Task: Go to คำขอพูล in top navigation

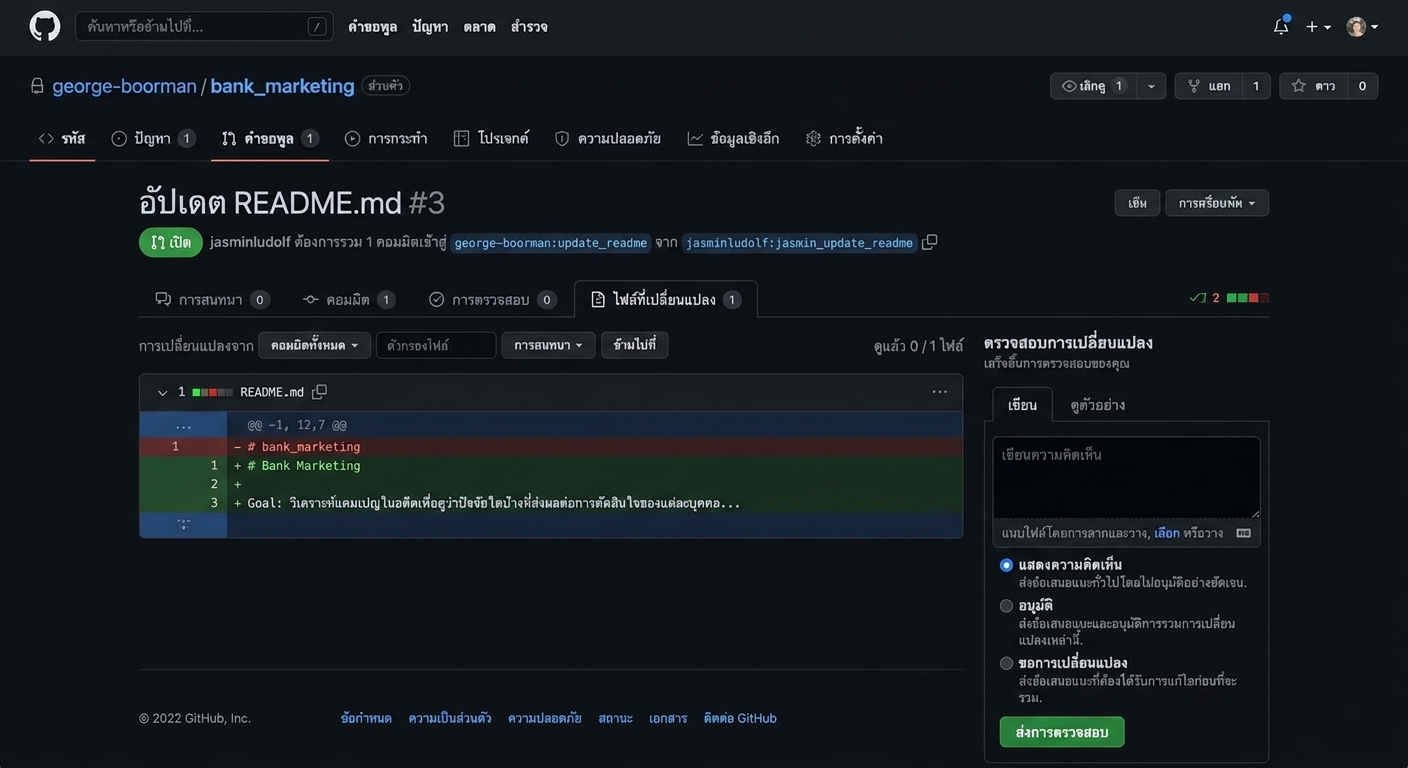Action: pos(373,27)
